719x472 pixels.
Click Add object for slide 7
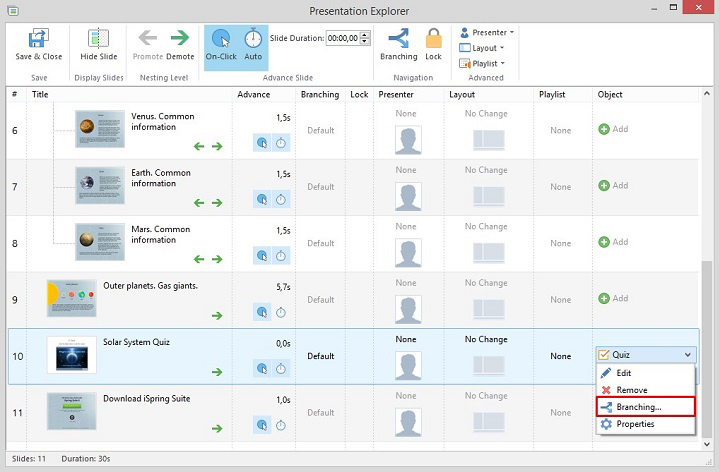coord(613,186)
